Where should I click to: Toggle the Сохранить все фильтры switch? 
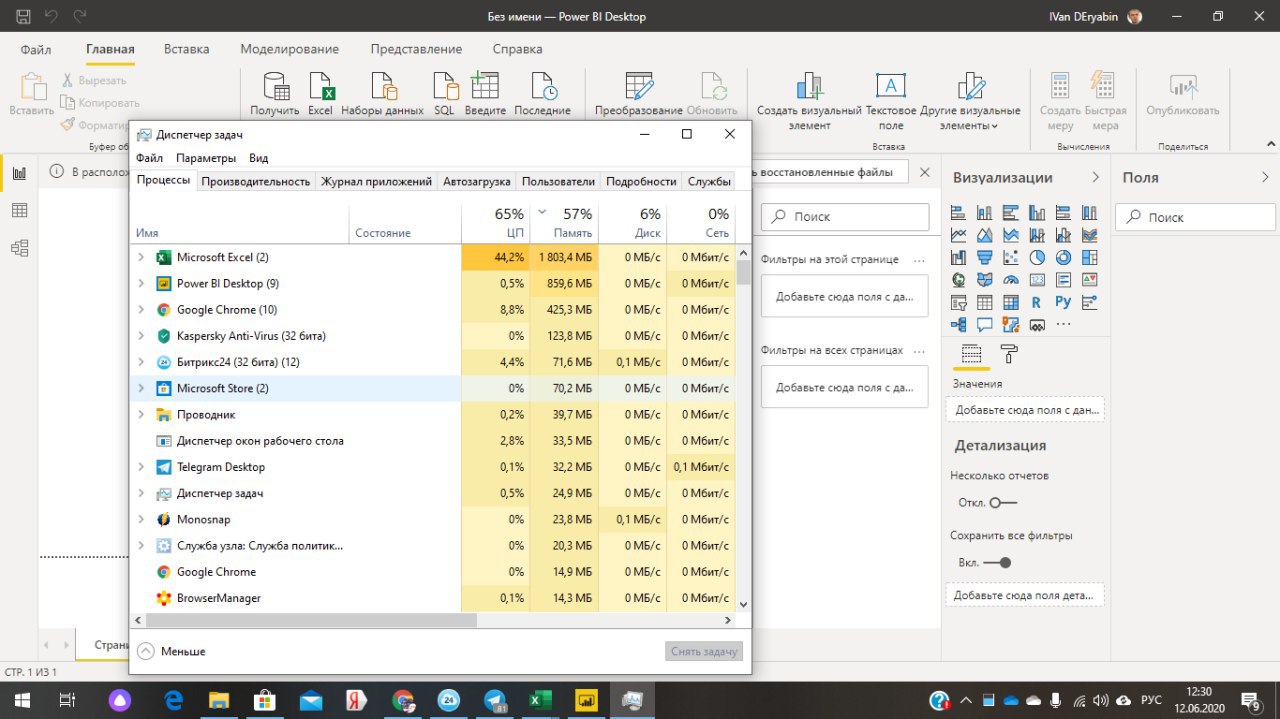[998, 563]
